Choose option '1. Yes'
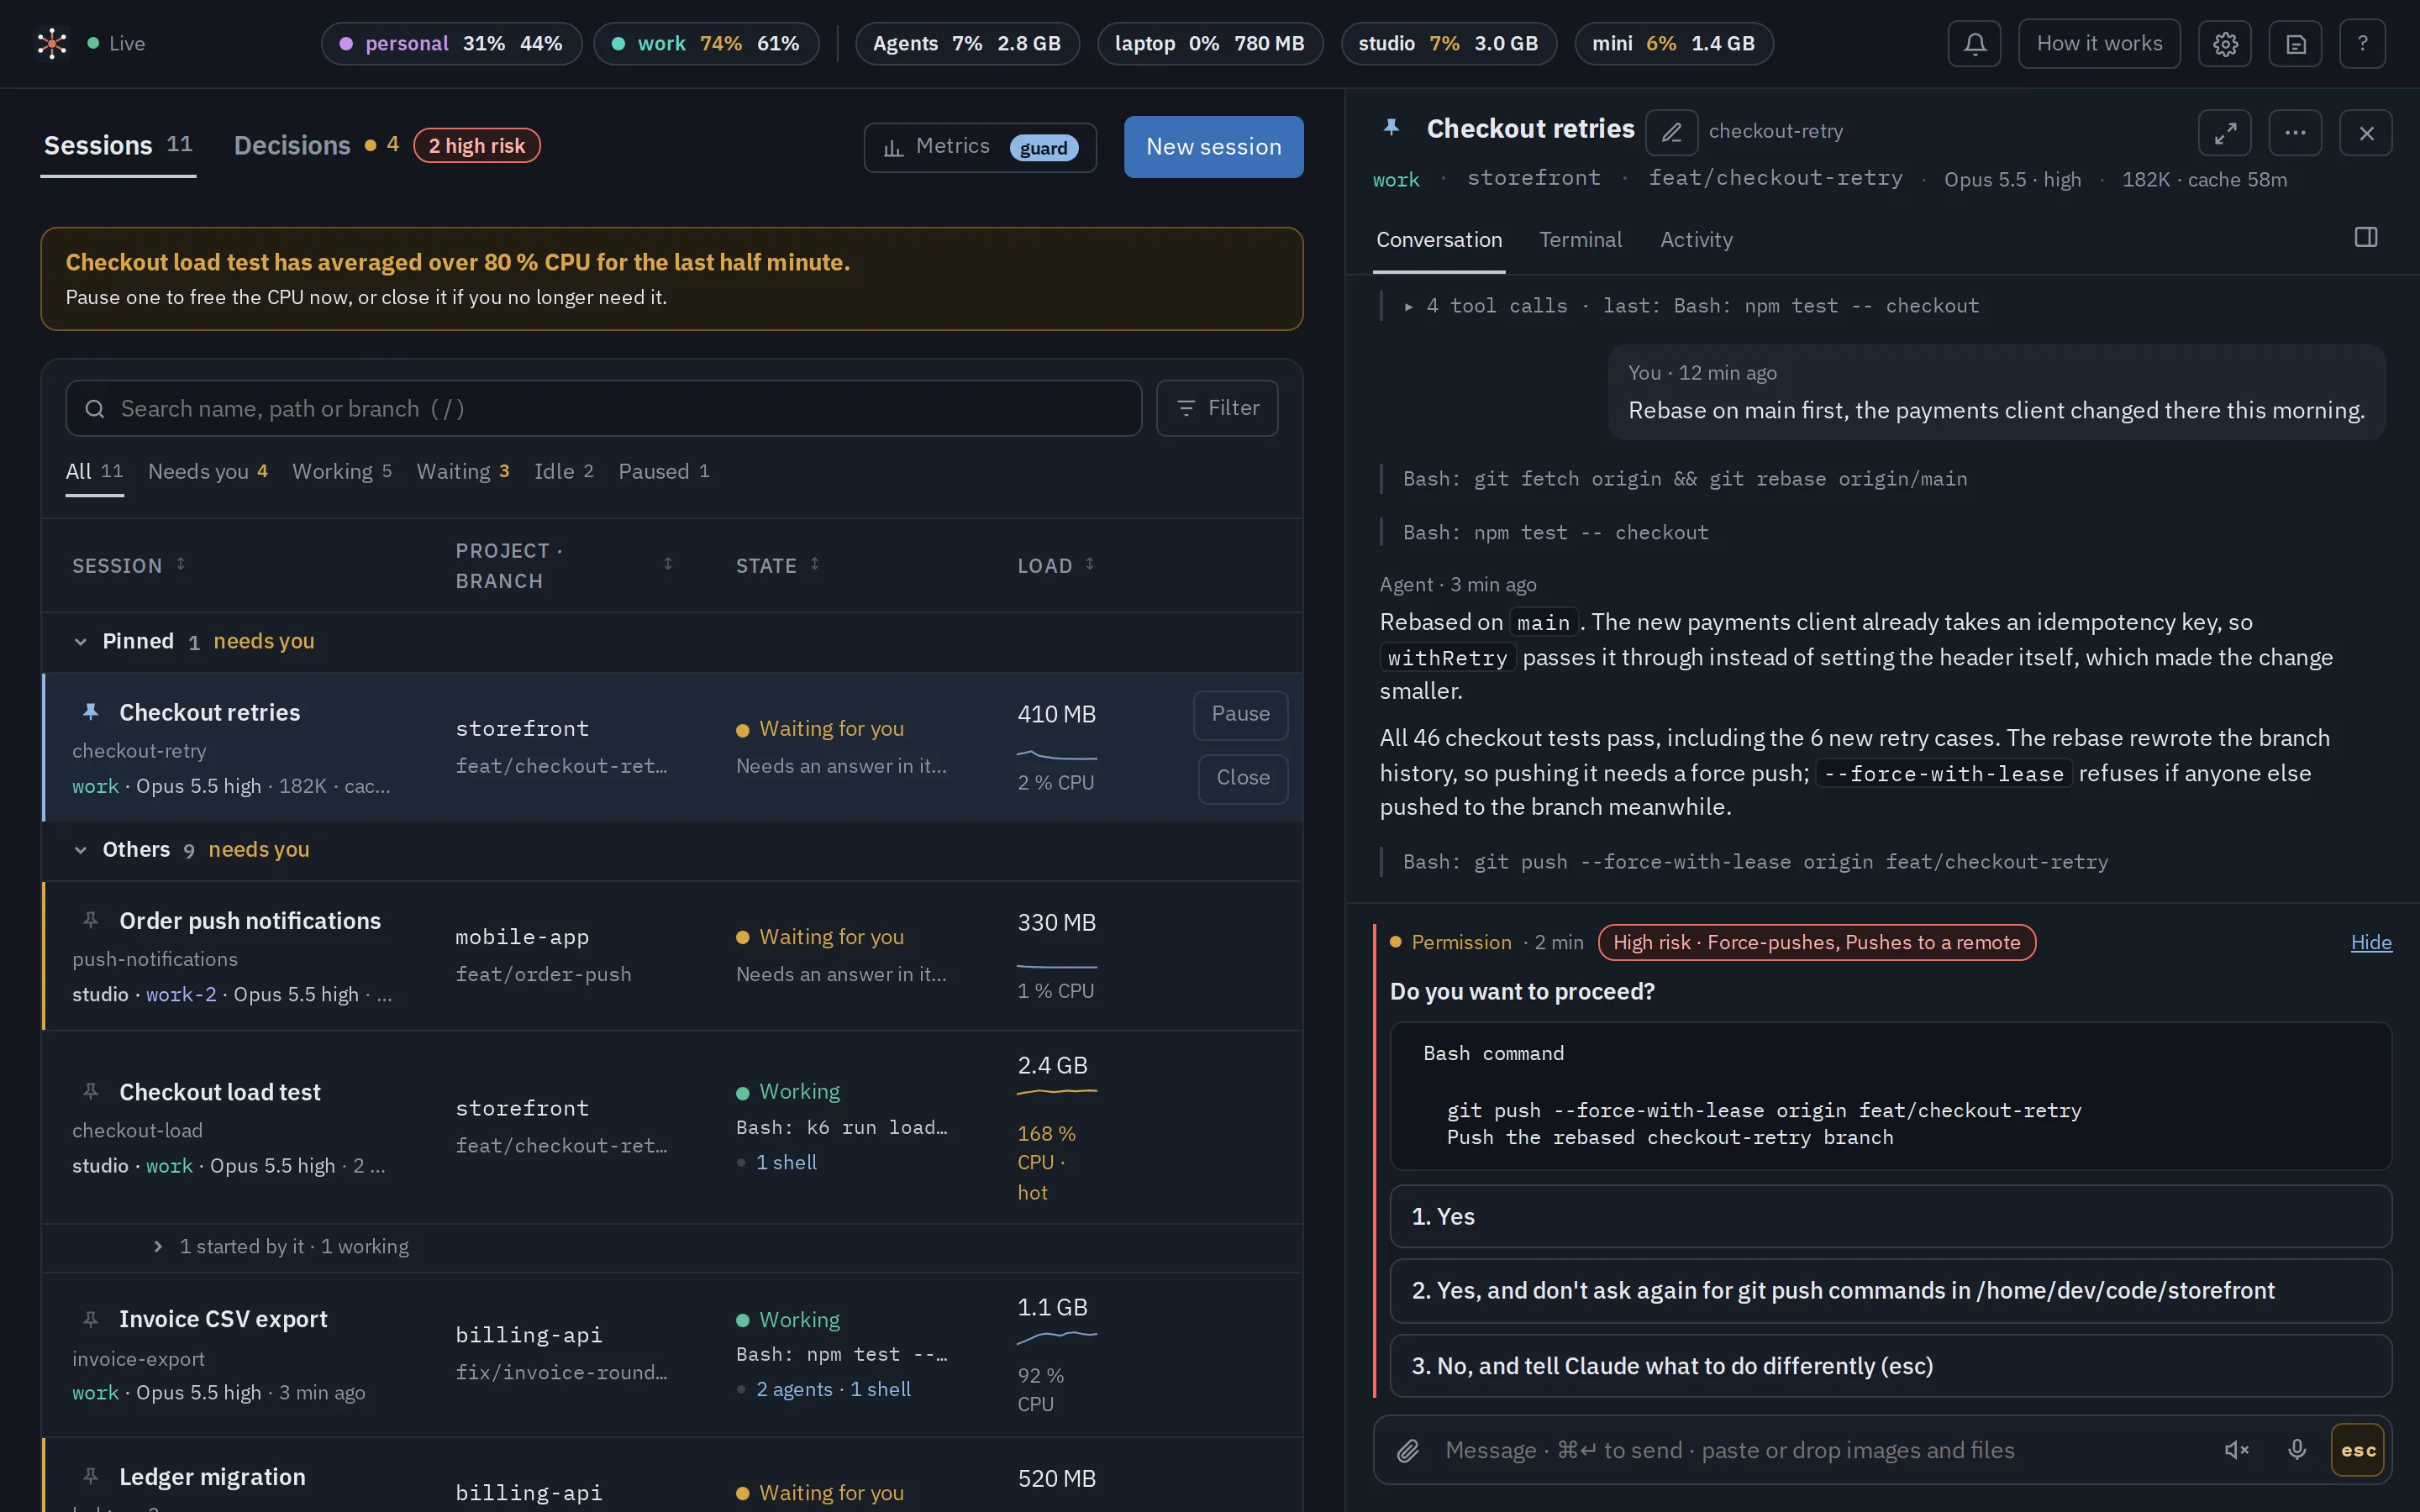 [1890, 1216]
